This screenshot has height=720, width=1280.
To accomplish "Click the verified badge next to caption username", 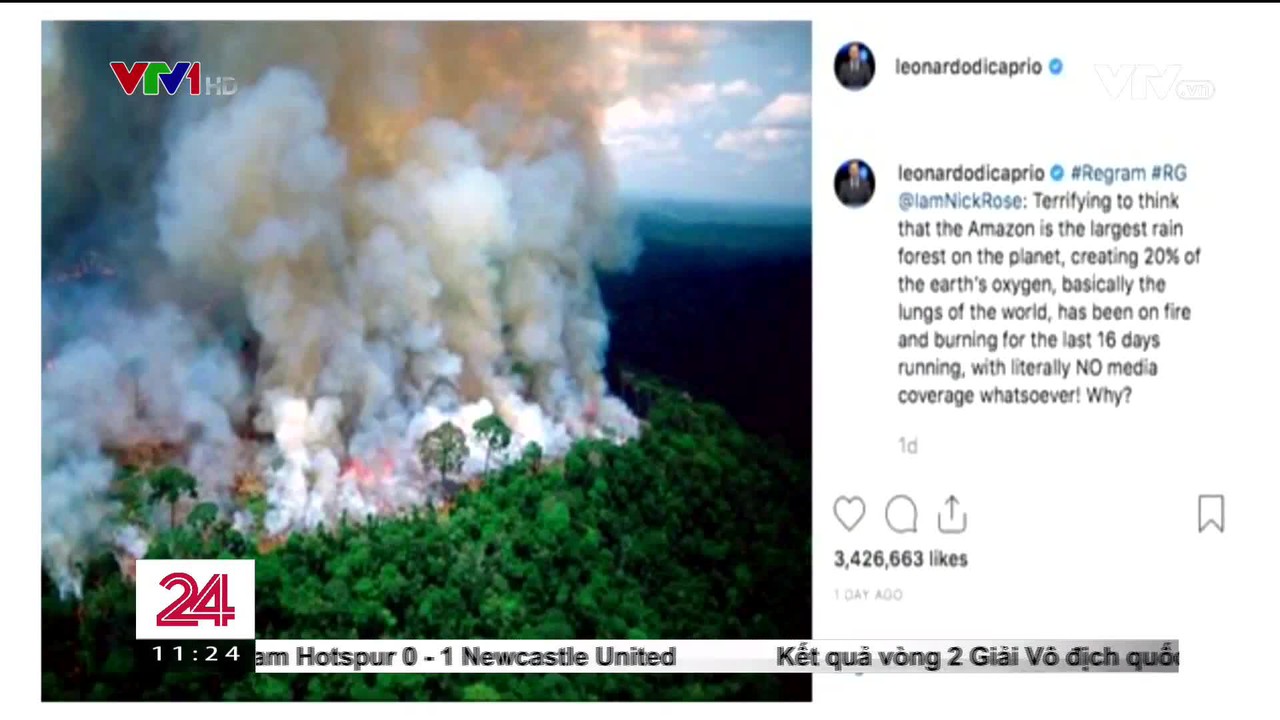I will click(x=1056, y=173).
